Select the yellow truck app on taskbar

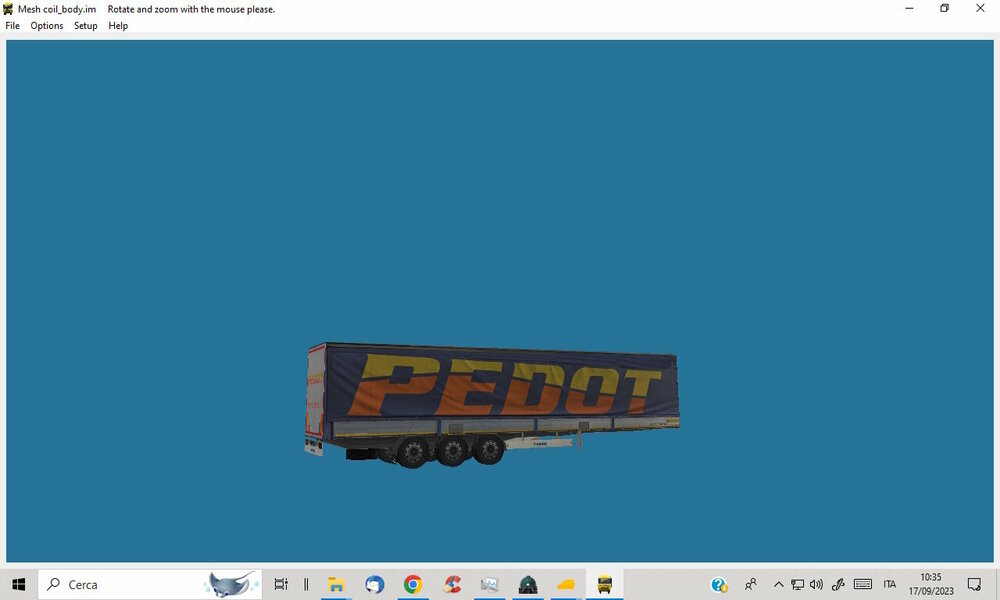[605, 584]
